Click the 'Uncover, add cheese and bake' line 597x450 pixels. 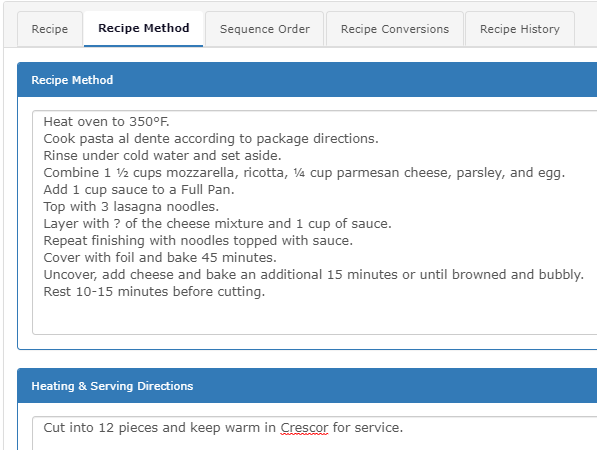[313, 274]
